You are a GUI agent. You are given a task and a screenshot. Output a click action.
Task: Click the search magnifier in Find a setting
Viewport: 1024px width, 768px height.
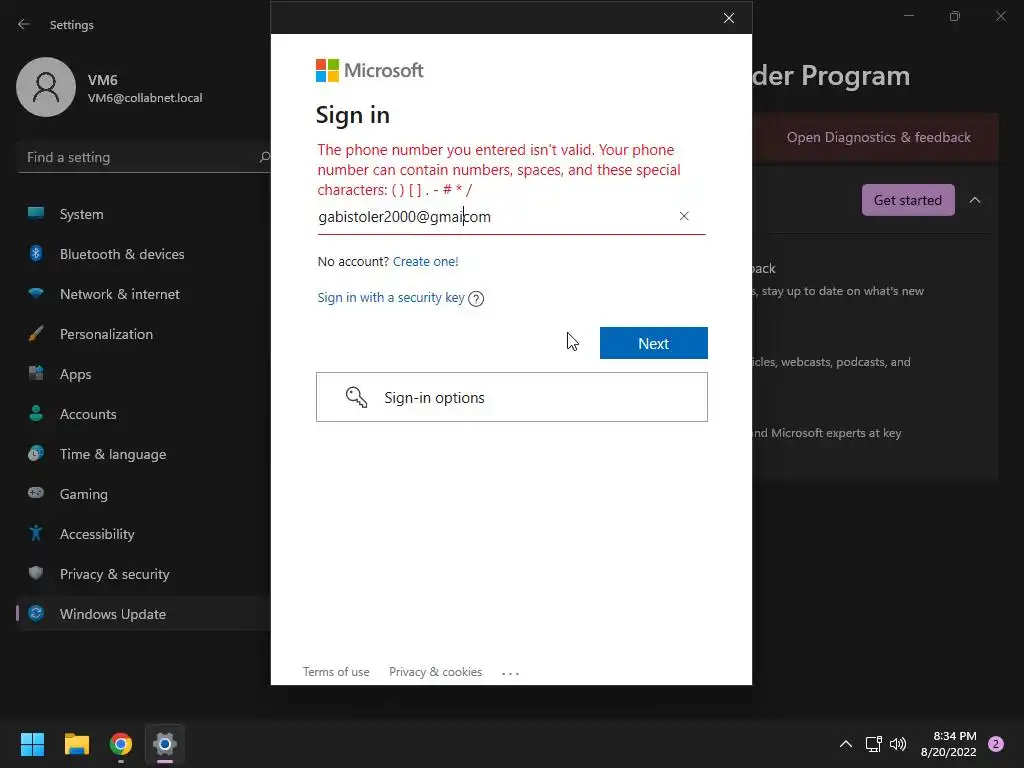(x=264, y=157)
